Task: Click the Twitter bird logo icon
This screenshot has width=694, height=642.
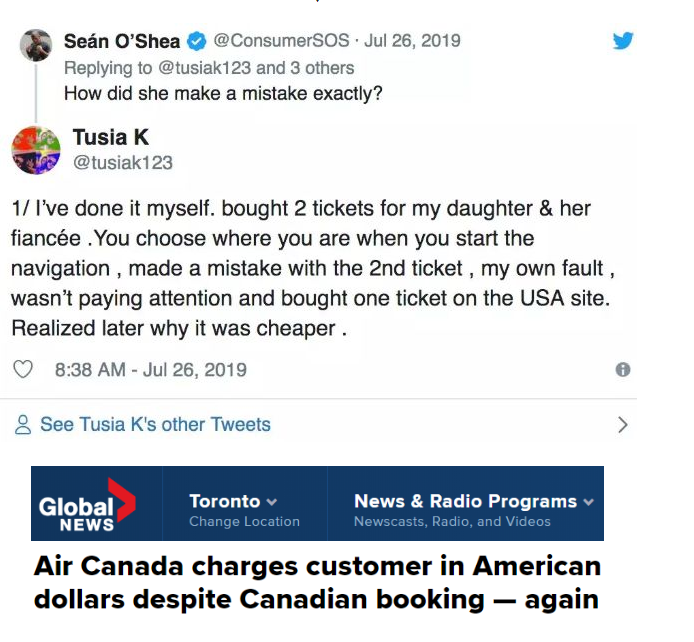Action: click(x=623, y=41)
